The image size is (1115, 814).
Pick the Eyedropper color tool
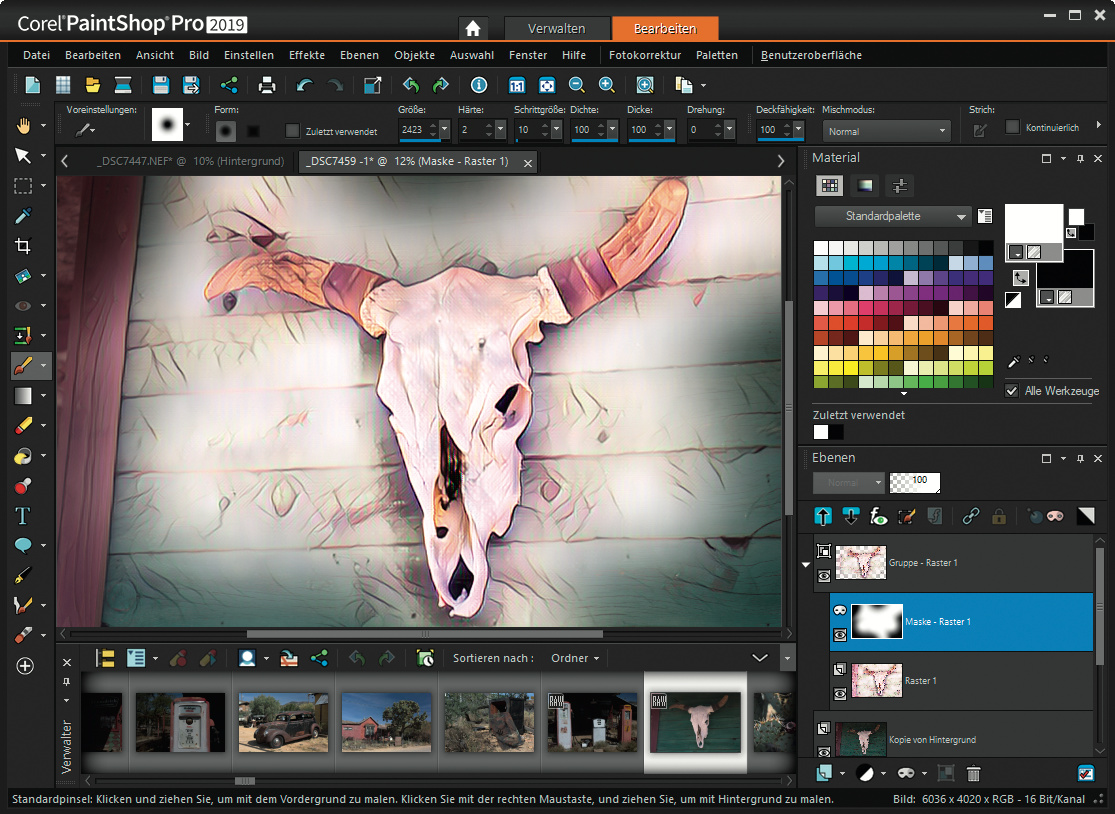(x=23, y=216)
